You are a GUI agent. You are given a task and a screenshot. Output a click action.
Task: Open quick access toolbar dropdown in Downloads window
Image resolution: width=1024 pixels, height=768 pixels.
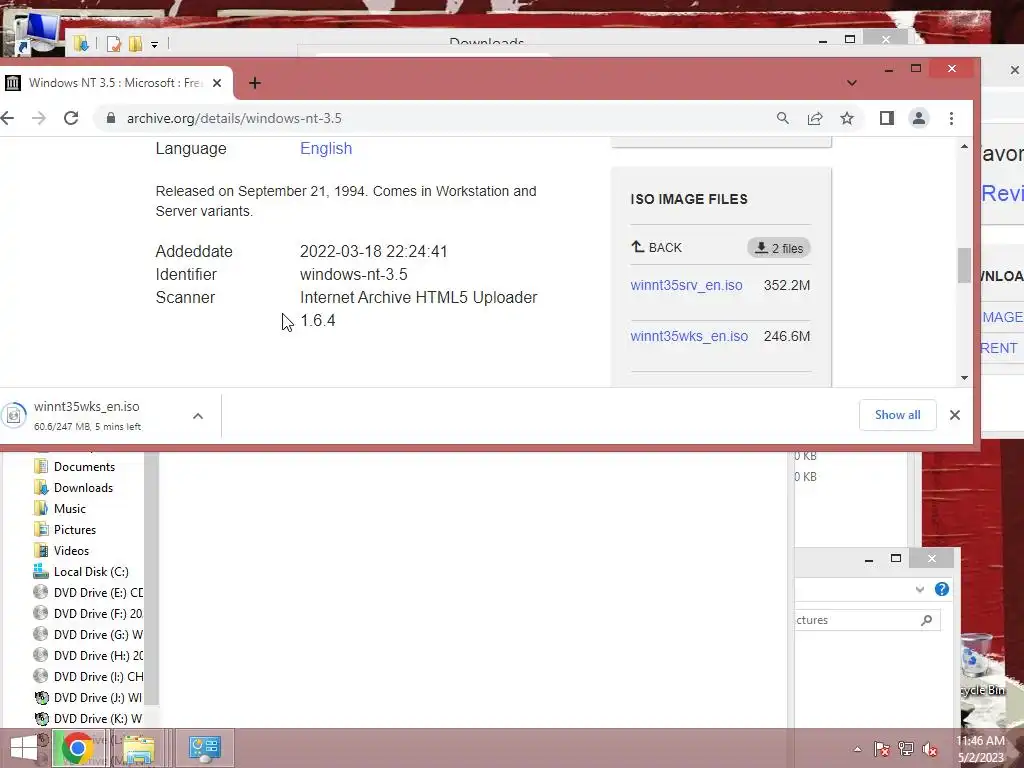click(x=154, y=44)
